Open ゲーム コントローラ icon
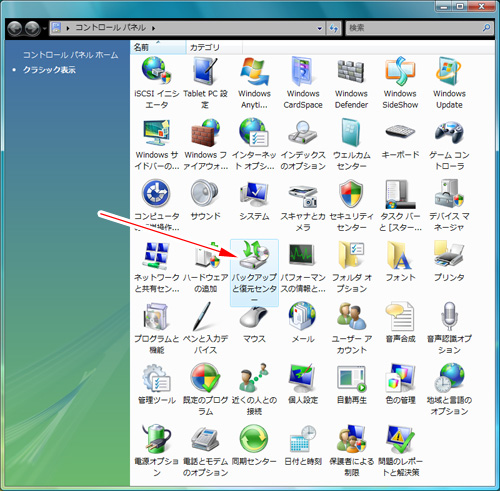This screenshot has height=491, width=500. (449, 132)
